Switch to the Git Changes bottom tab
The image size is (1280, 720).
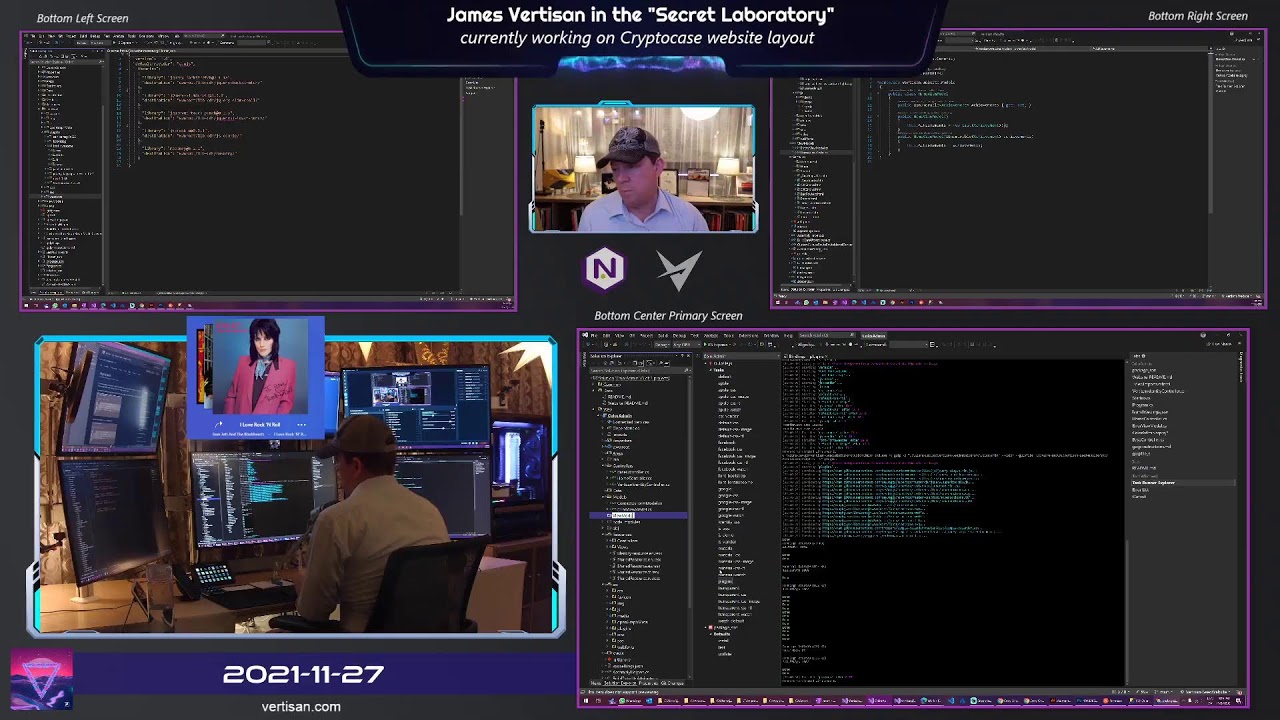click(672, 683)
